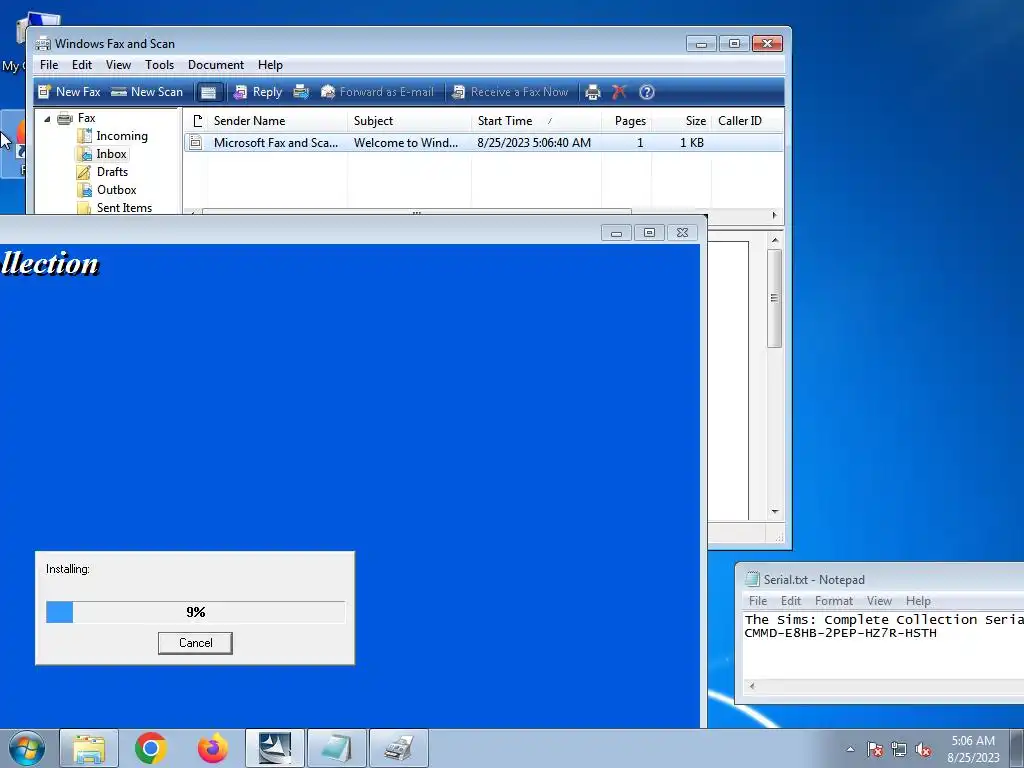Image resolution: width=1024 pixels, height=768 pixels.
Task: Click the Action Center flag tray icon
Action: tap(875, 750)
